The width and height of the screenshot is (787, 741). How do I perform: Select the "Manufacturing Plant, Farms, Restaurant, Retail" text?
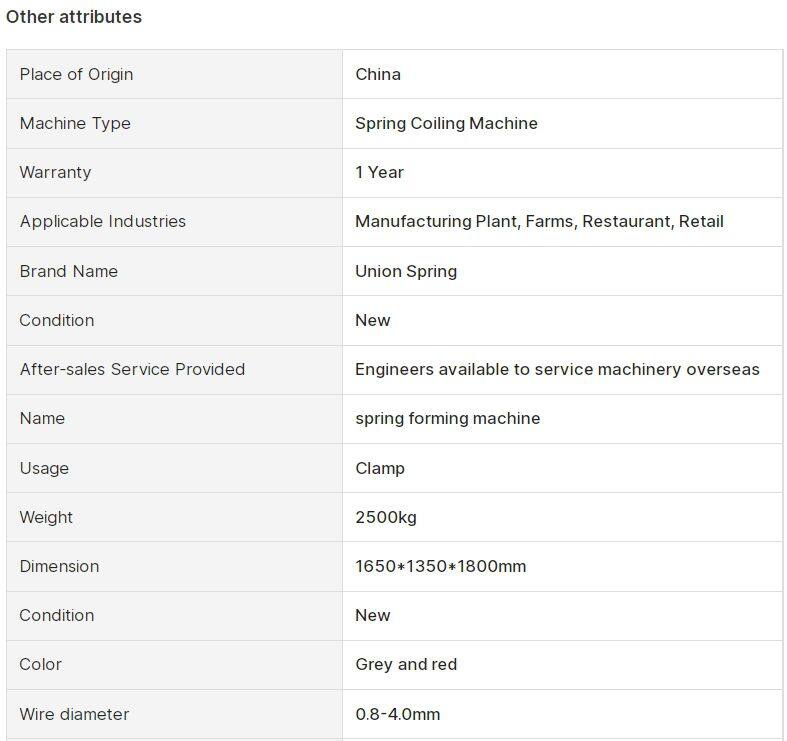pos(539,221)
